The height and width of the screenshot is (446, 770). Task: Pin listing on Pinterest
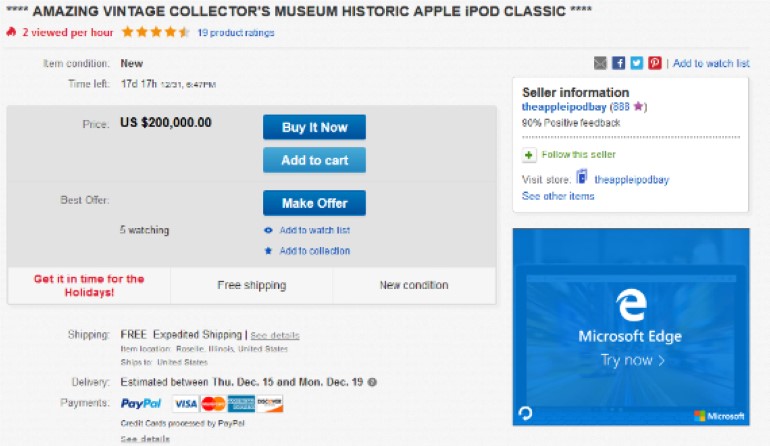point(655,63)
